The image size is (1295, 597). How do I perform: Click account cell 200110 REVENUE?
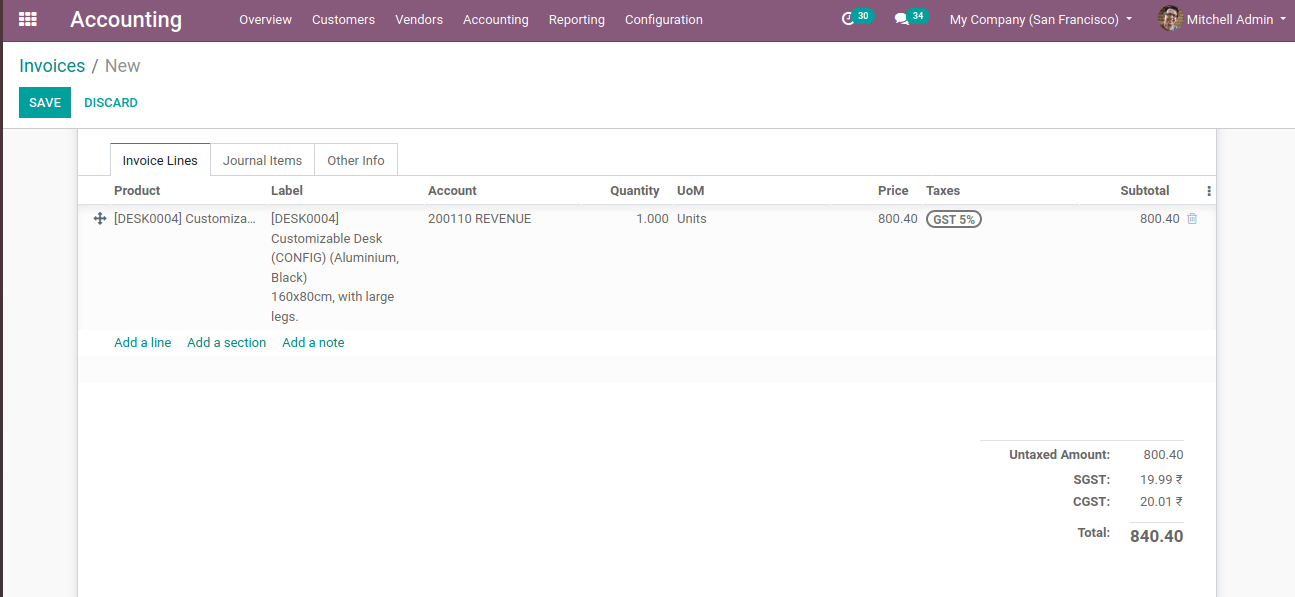click(480, 219)
